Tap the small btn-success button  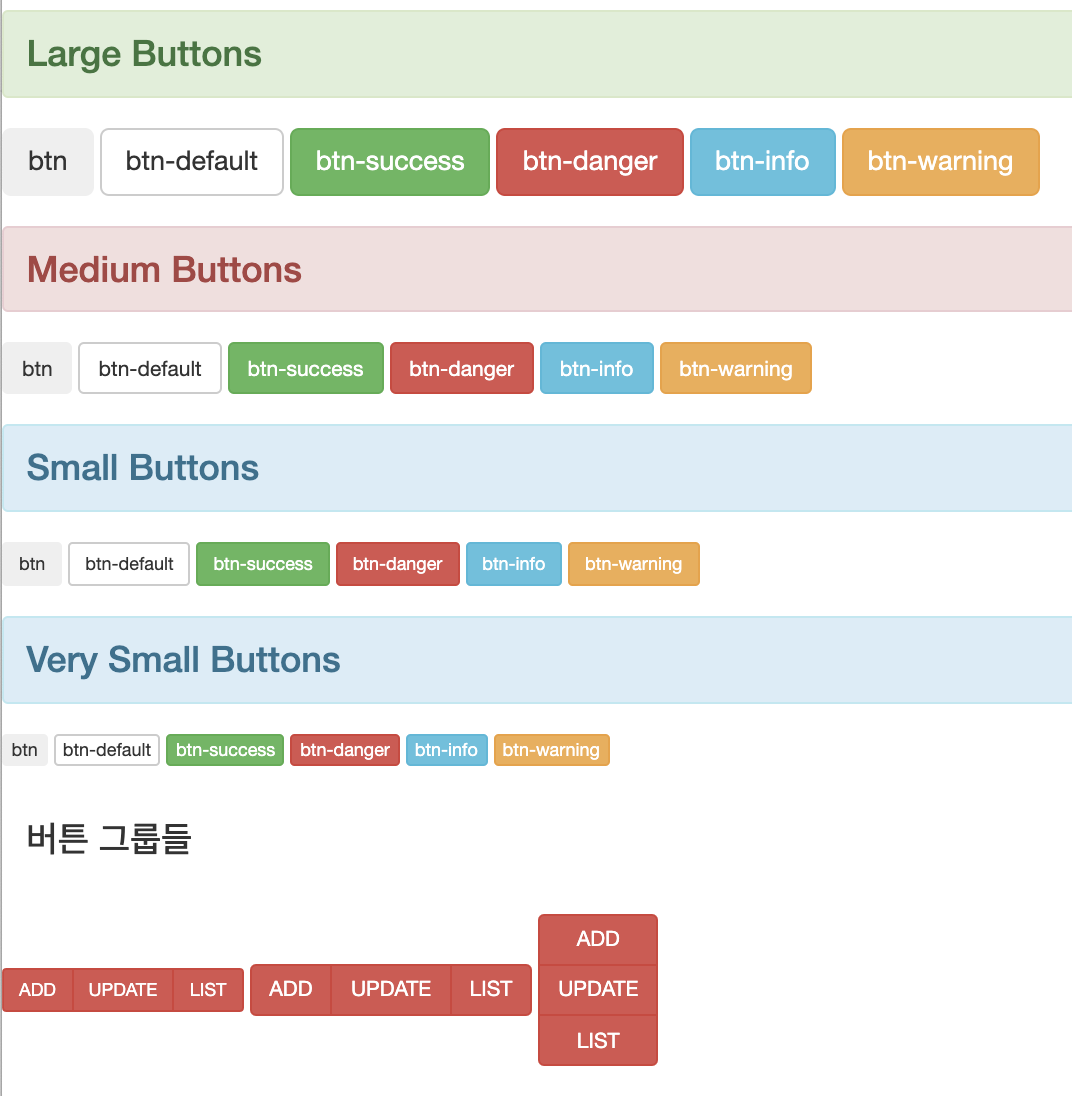pos(263,564)
